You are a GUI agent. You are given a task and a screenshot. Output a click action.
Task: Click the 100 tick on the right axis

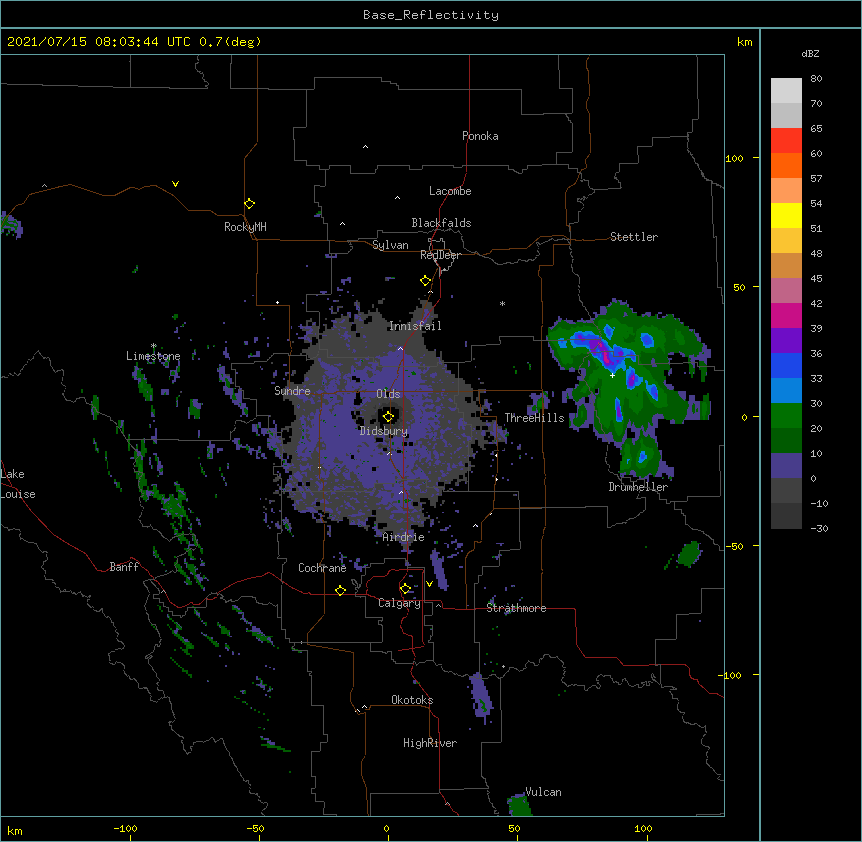click(x=734, y=159)
